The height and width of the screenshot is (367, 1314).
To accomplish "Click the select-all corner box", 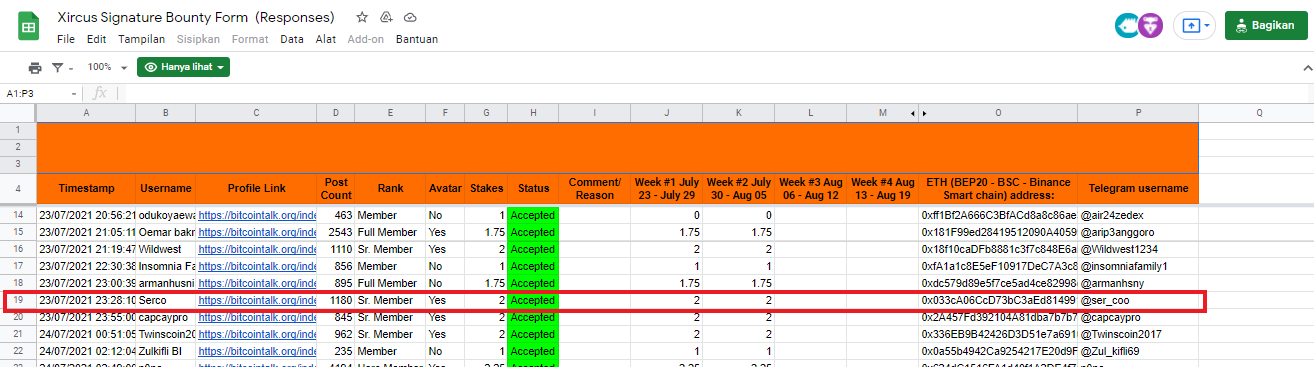I will (x=18, y=113).
